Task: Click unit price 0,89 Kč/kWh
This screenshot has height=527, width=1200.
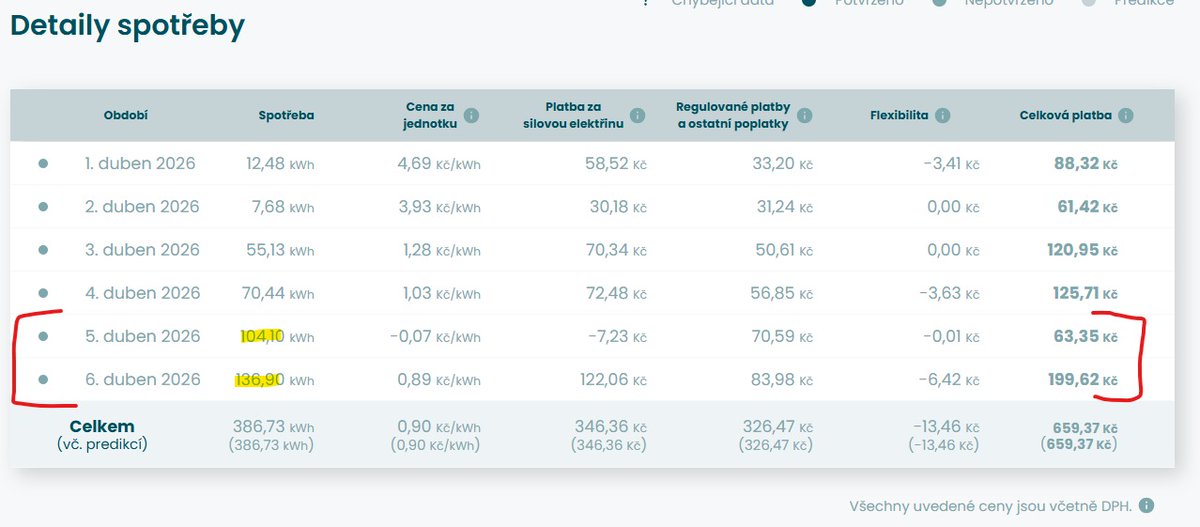Action: pos(440,380)
